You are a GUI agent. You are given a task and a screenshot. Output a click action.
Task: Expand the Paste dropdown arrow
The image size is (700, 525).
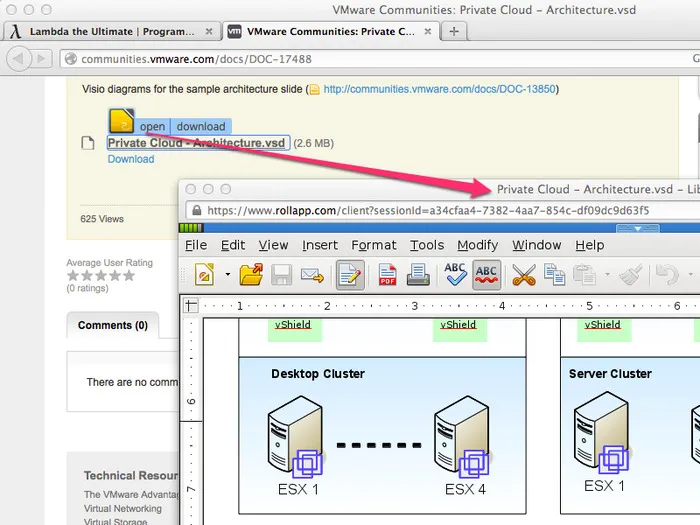click(x=607, y=274)
